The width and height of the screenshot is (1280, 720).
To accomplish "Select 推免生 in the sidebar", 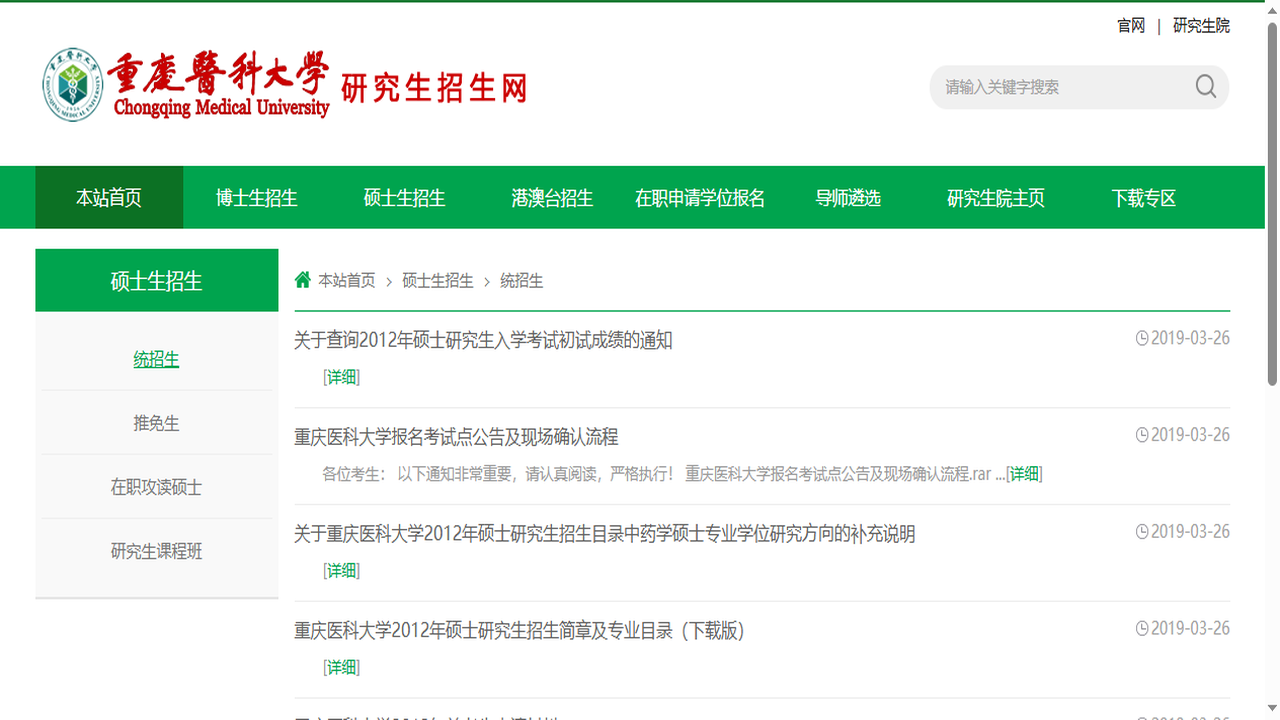I will tap(156, 423).
